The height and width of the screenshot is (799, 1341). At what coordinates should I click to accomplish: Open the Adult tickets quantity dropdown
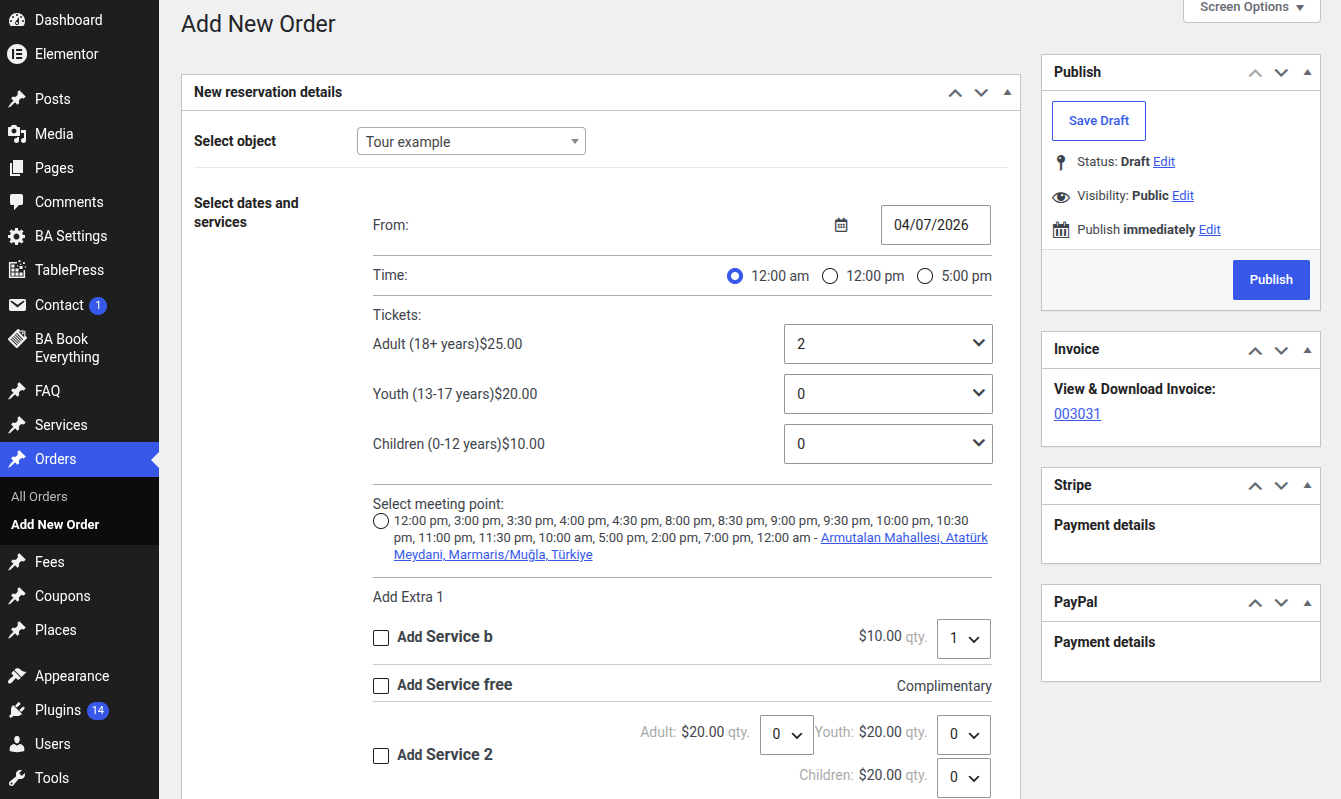[888, 344]
